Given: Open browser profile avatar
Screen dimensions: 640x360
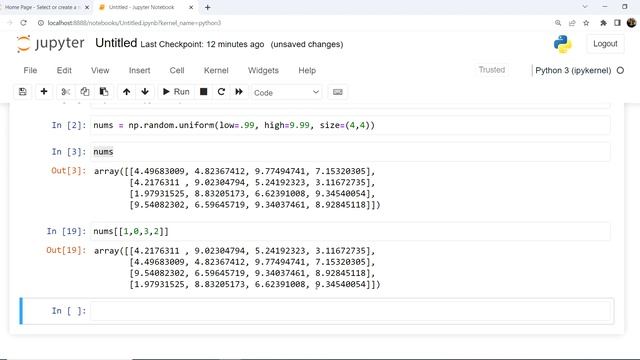Looking at the screenshot, I should (631, 23).
